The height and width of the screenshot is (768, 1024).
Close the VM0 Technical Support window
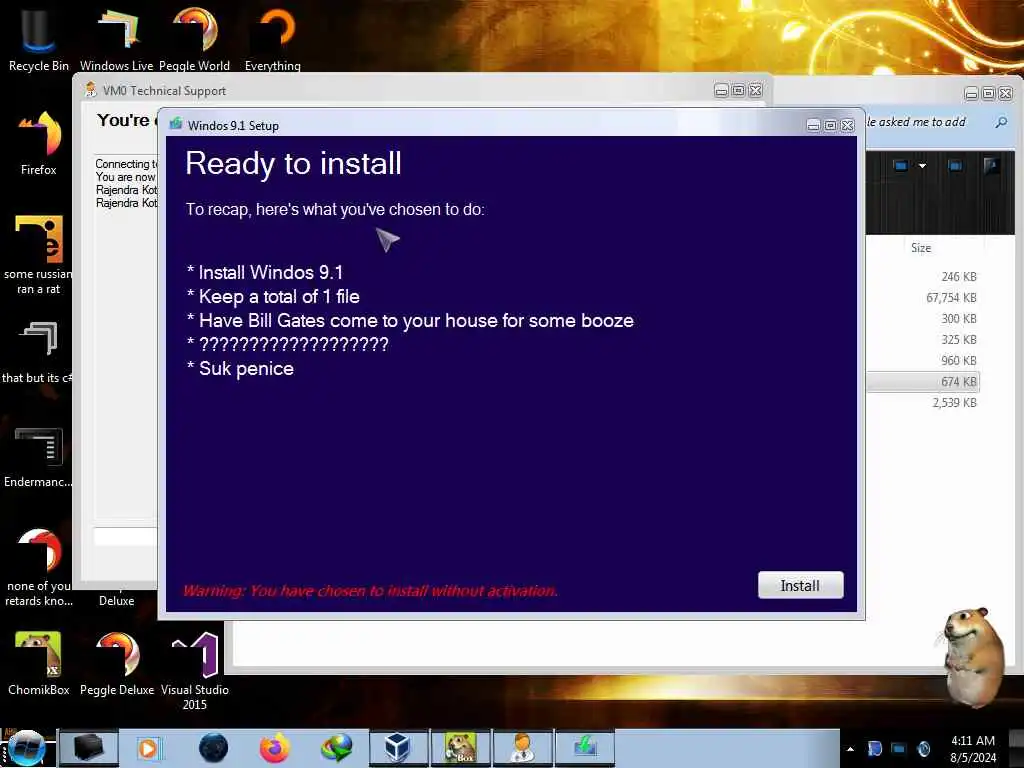(x=756, y=91)
